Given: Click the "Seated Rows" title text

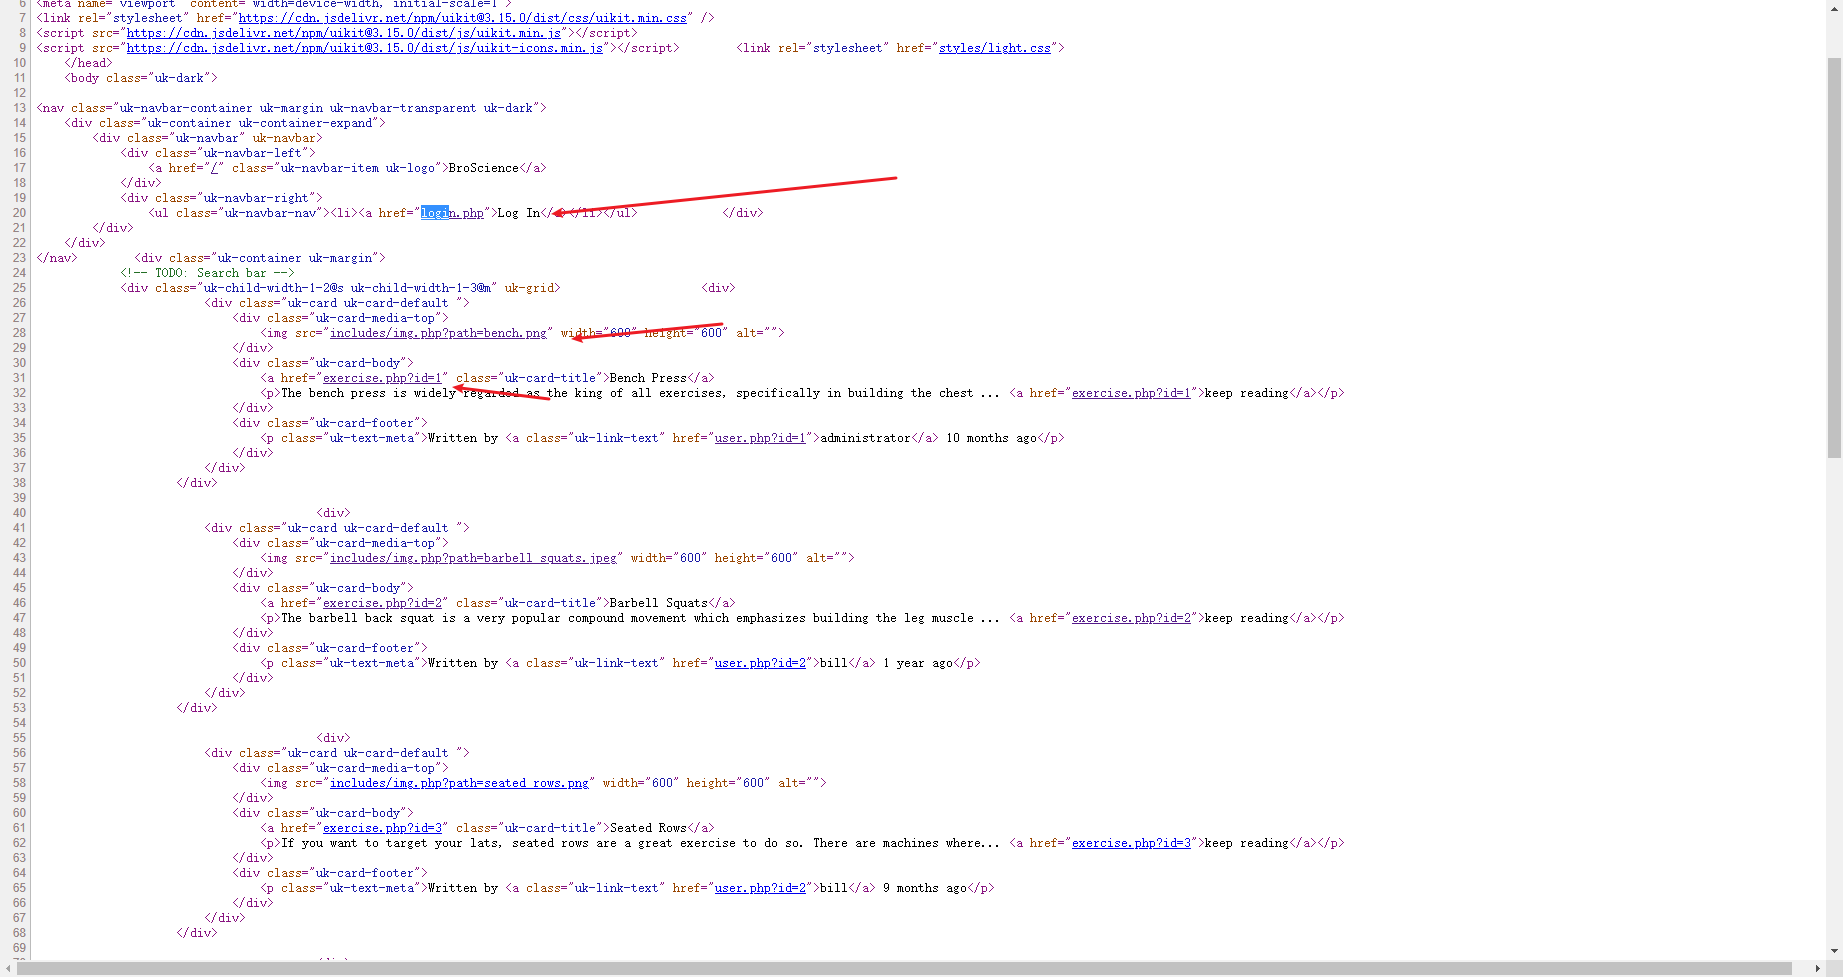Looking at the screenshot, I should pos(648,828).
